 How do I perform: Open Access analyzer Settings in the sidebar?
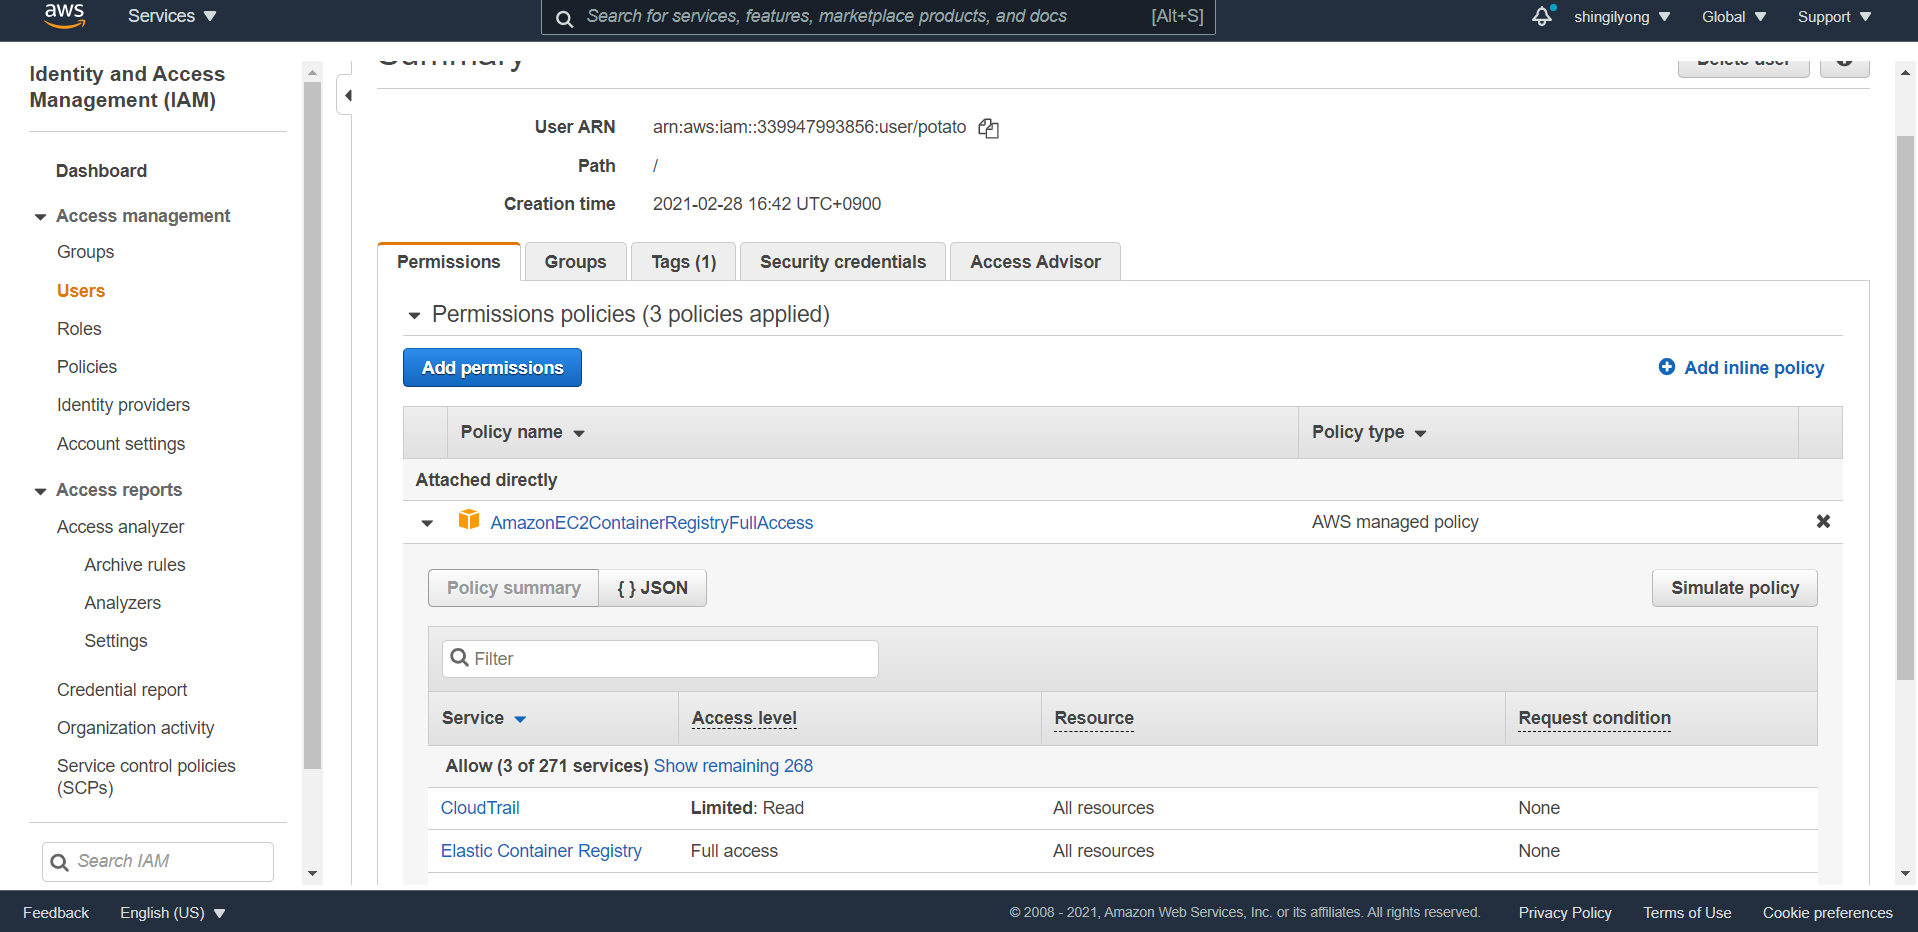click(x=116, y=641)
